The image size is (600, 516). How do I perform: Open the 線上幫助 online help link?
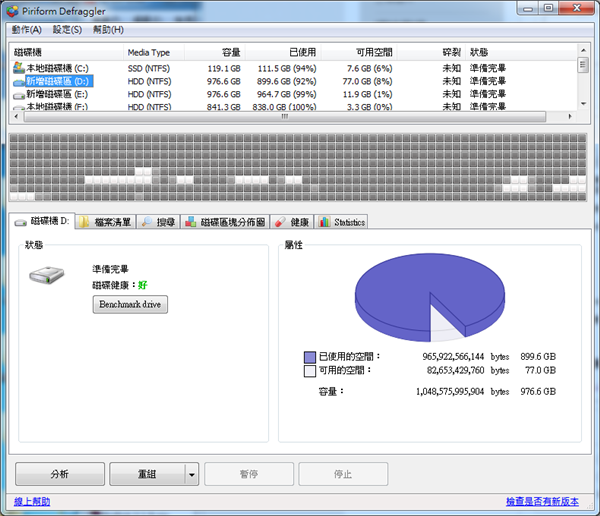click(30, 502)
